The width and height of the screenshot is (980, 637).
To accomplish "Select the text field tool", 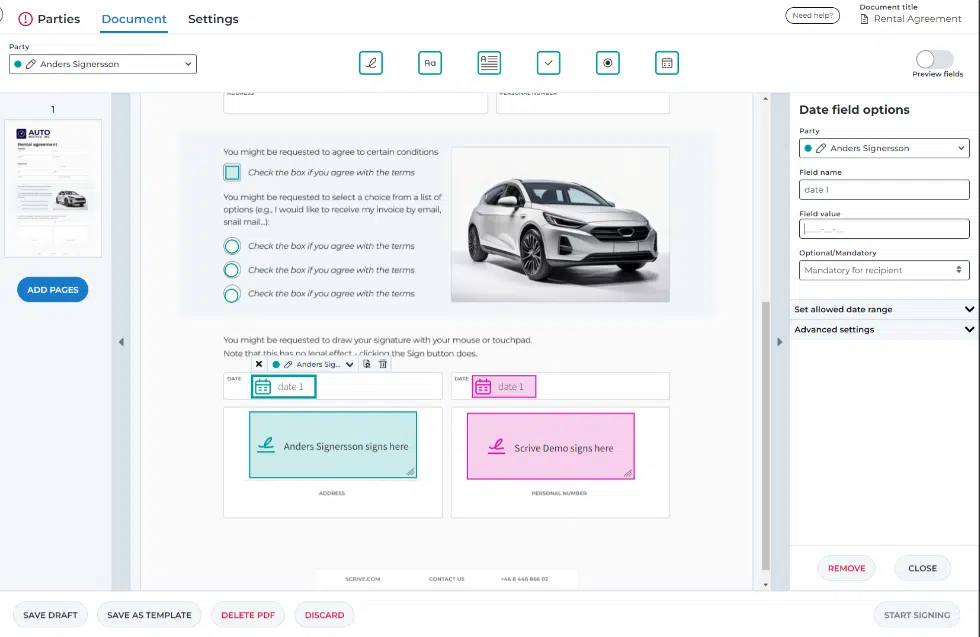I will tap(430, 63).
